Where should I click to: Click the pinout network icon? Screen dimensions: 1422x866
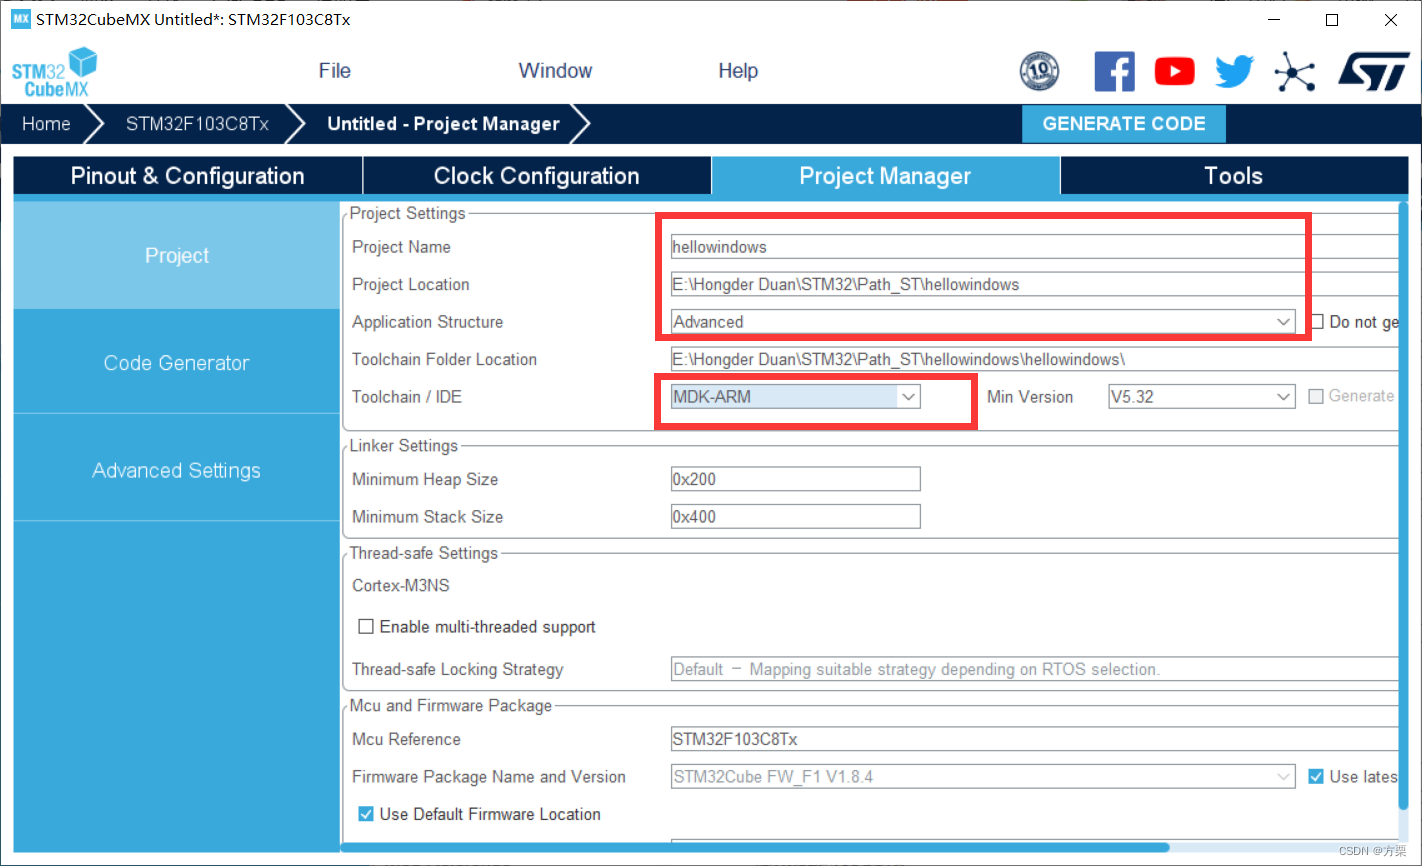1295,71
